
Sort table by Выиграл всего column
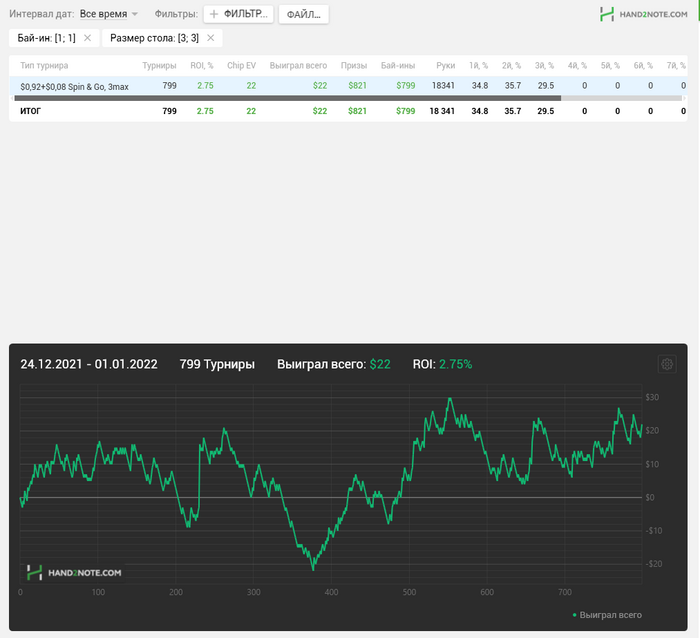298,65
